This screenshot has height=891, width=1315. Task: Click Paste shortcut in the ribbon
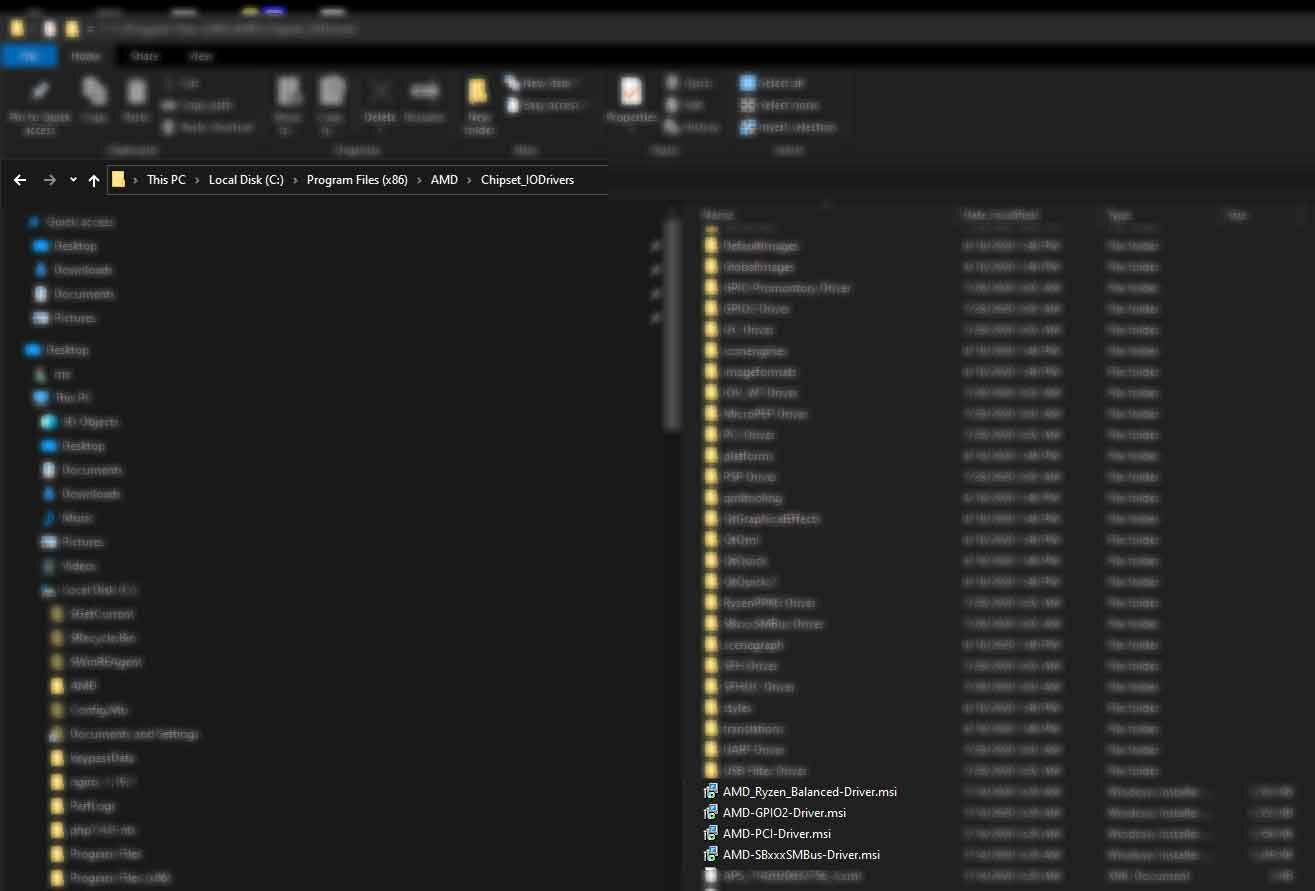[x=208, y=127]
